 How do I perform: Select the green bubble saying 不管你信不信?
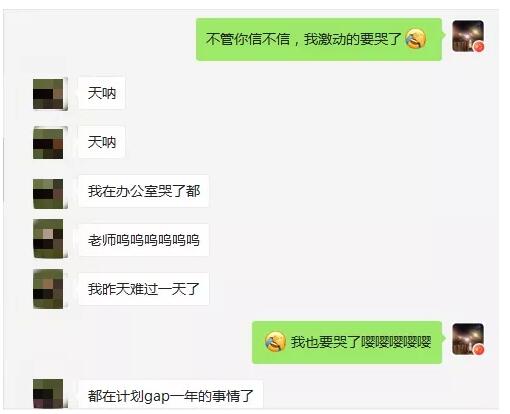[319, 39]
